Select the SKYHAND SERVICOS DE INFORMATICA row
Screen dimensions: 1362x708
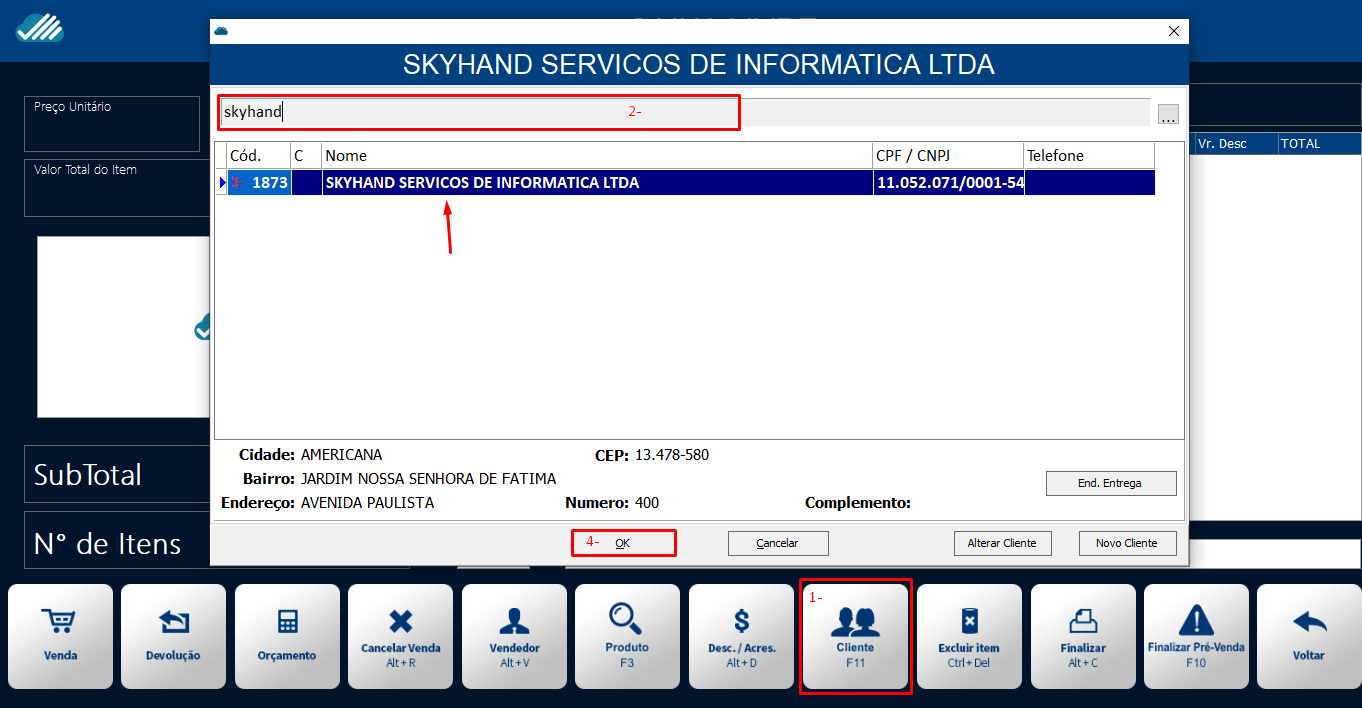click(x=600, y=183)
